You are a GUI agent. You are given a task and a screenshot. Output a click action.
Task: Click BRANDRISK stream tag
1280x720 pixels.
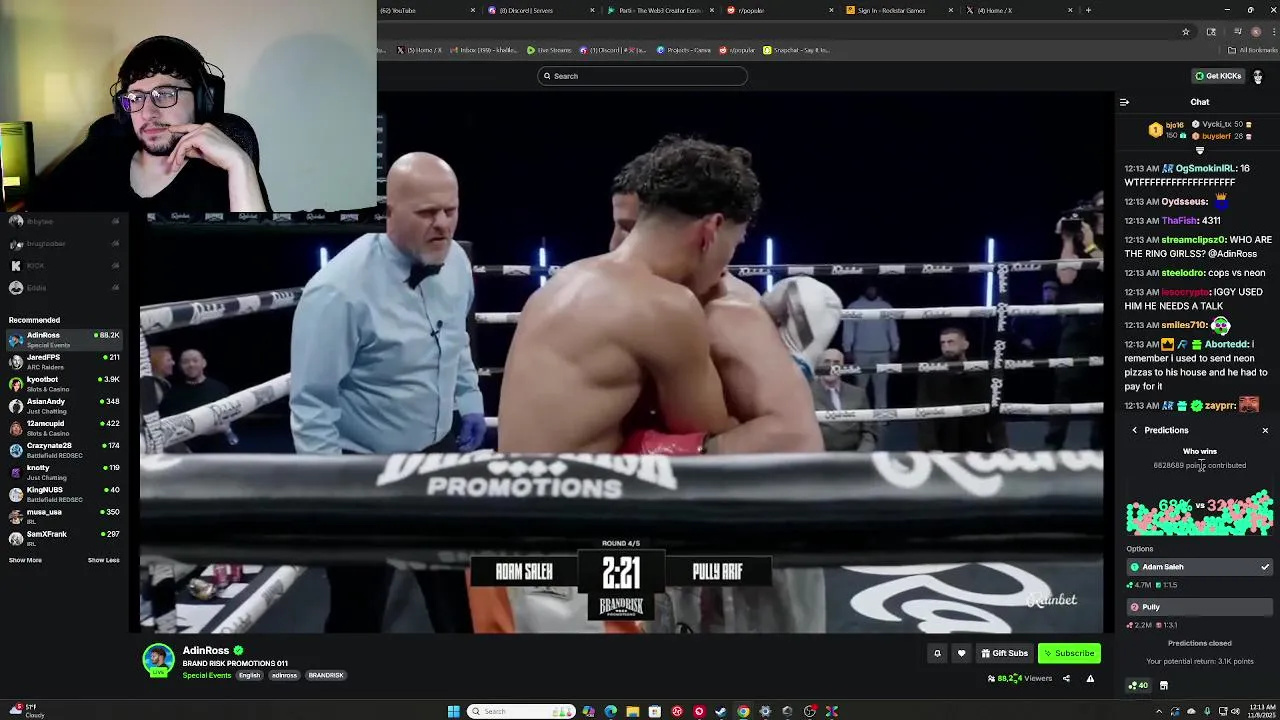click(326, 675)
